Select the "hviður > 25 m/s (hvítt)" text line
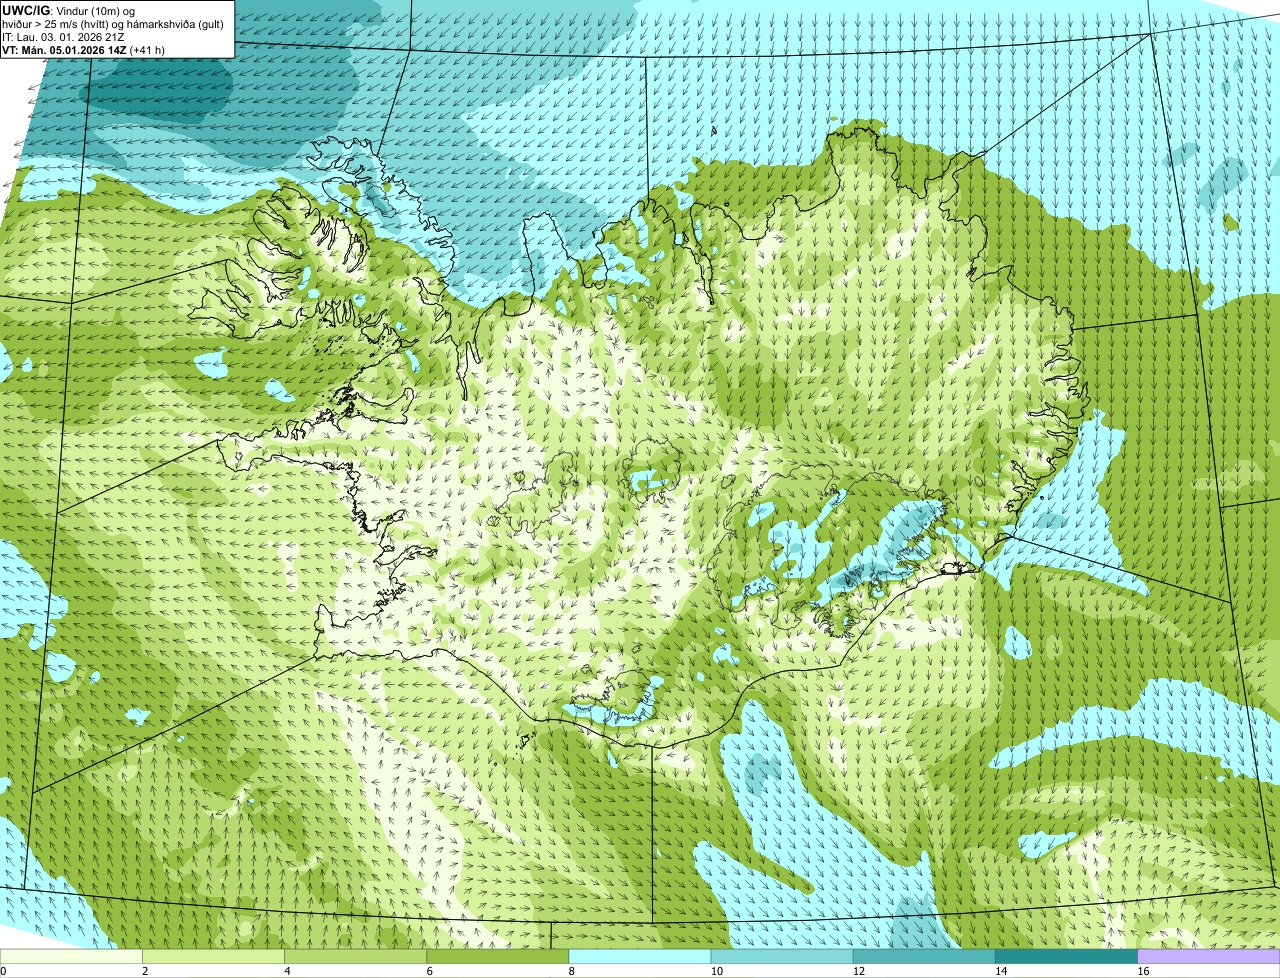This screenshot has width=1280, height=978. [x=115, y=24]
